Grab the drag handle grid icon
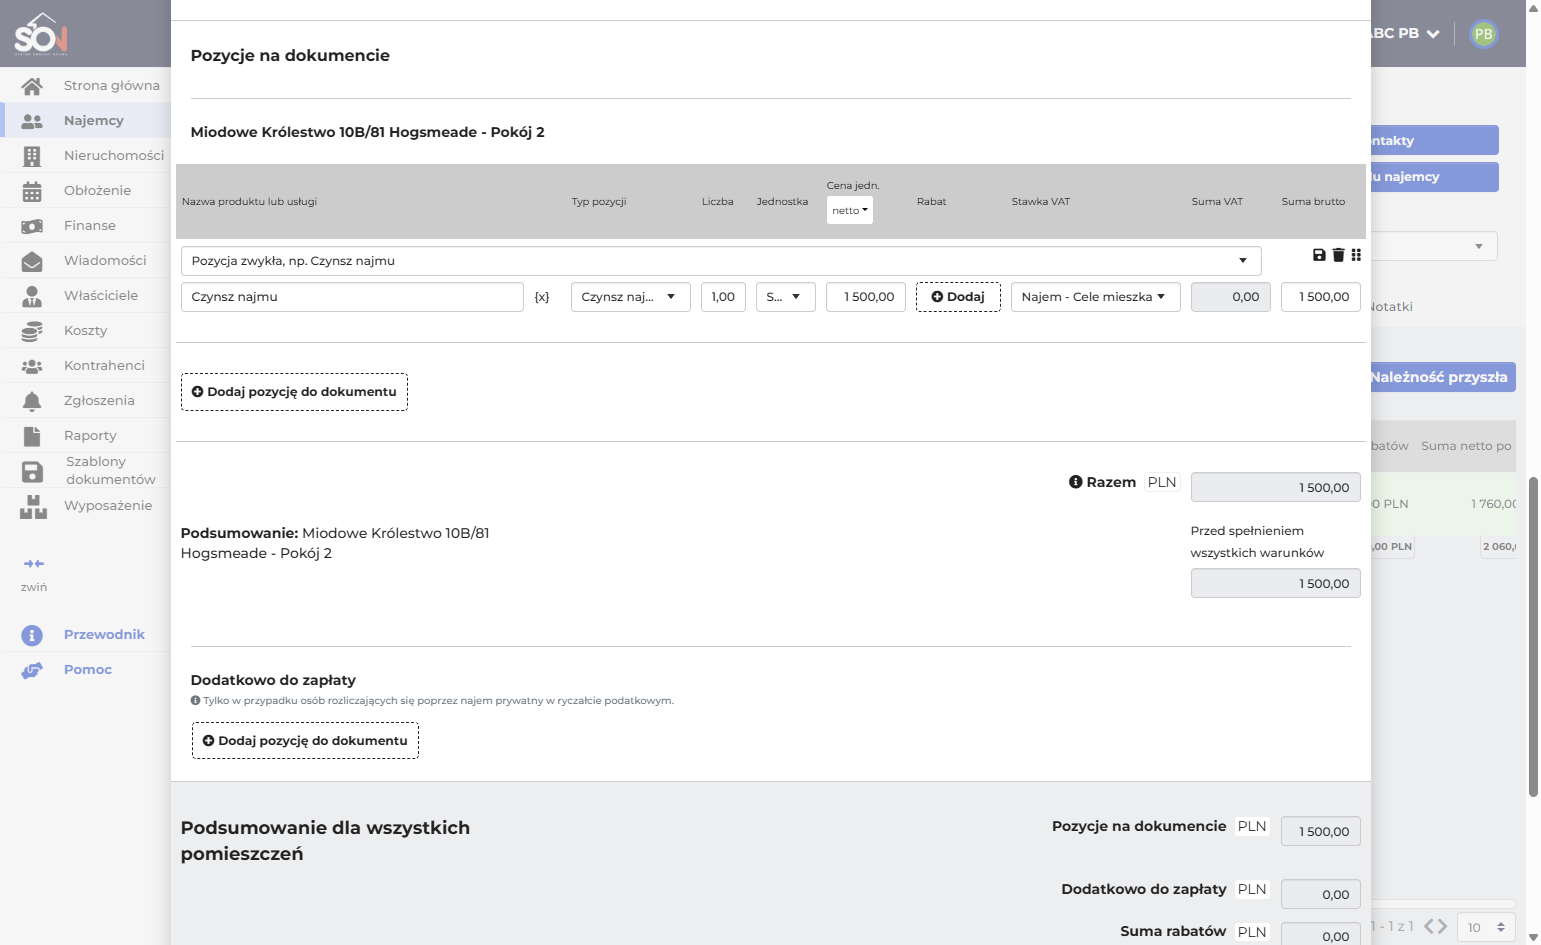 click(1356, 255)
